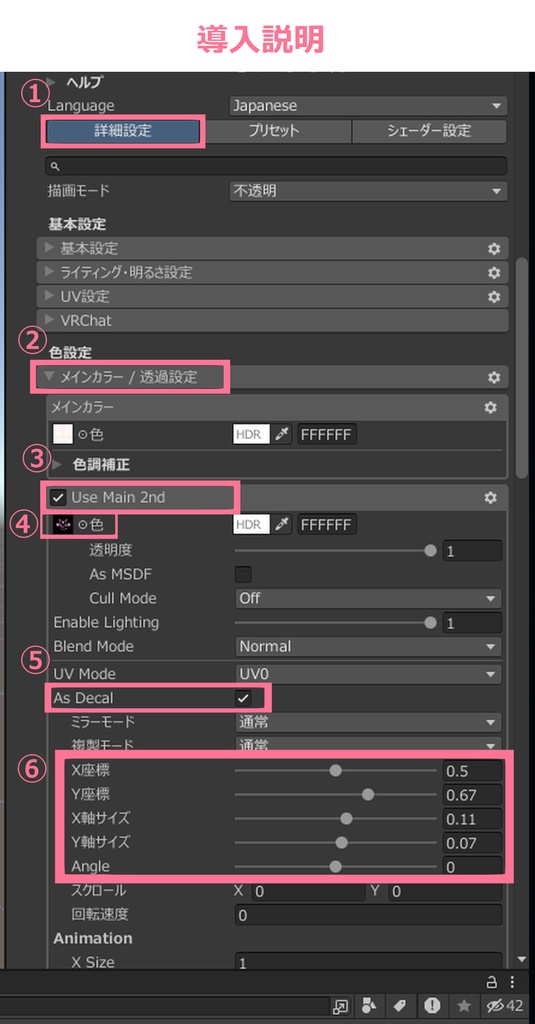
Task: Click the スクロール Y value field
Action: [445, 891]
